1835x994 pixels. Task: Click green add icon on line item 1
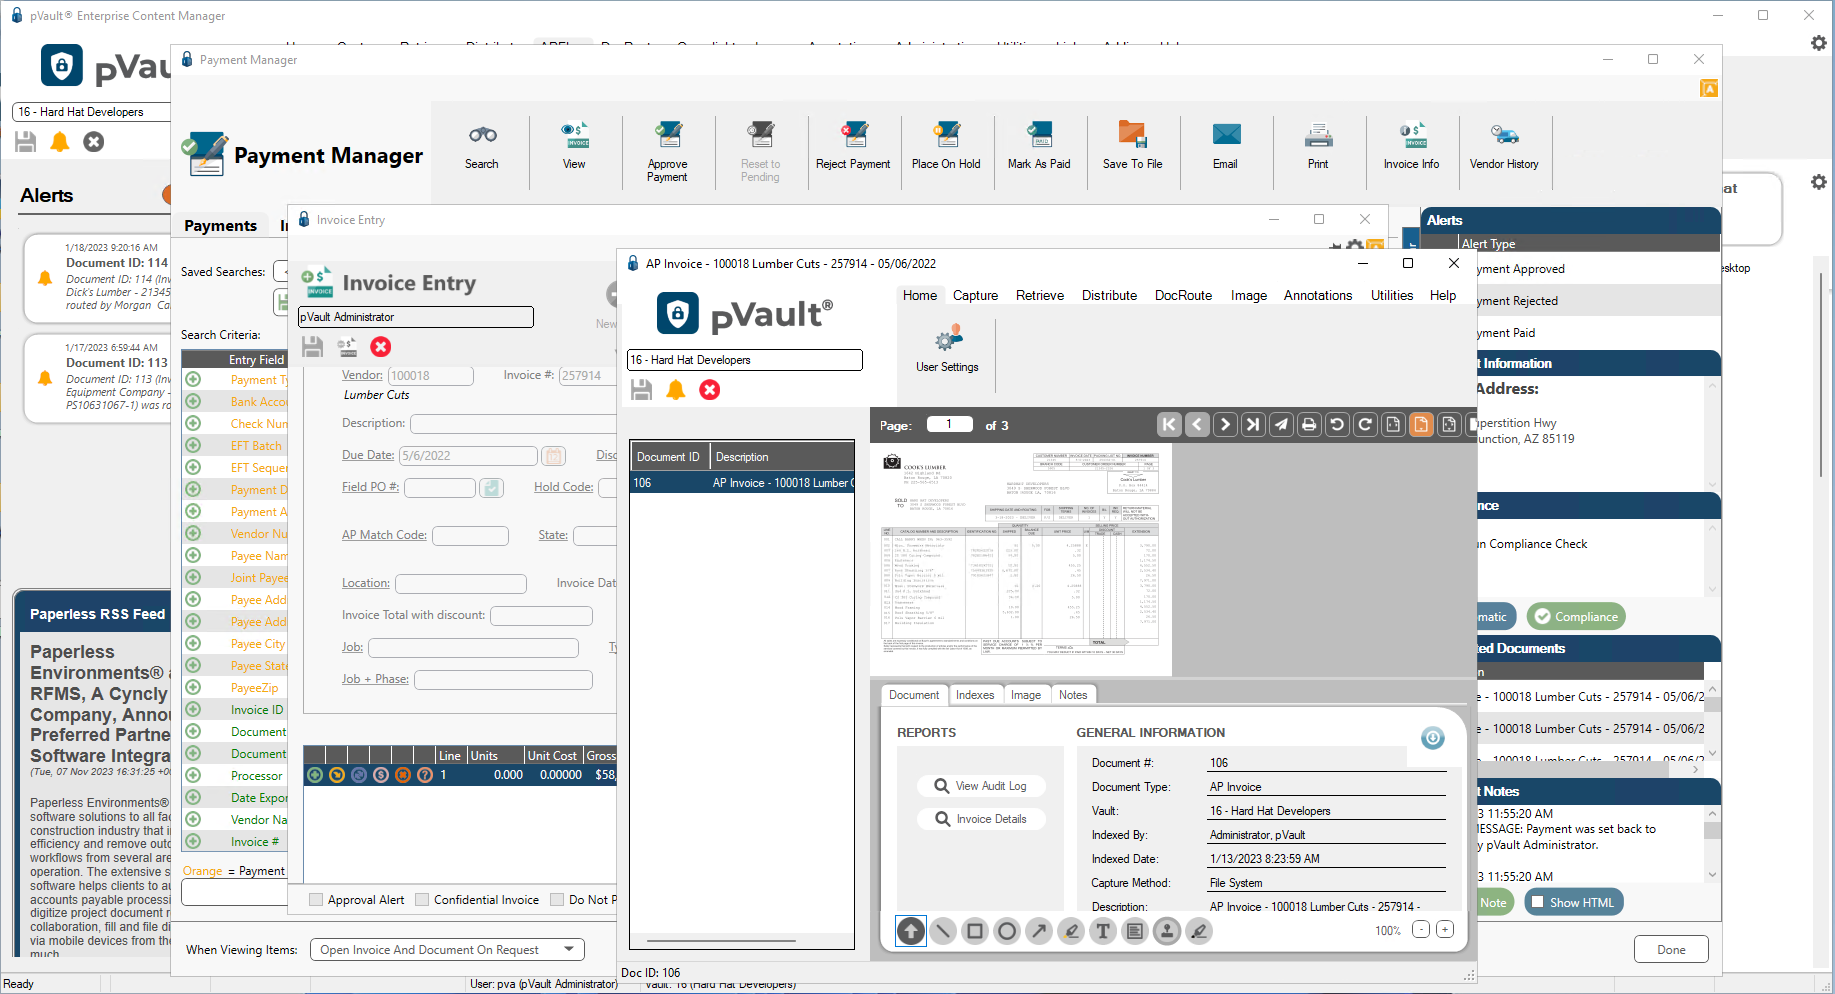315,775
